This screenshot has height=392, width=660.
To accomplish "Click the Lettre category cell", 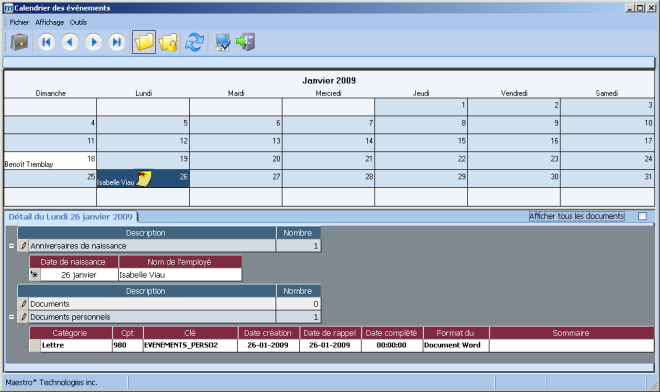I will click(x=76, y=345).
